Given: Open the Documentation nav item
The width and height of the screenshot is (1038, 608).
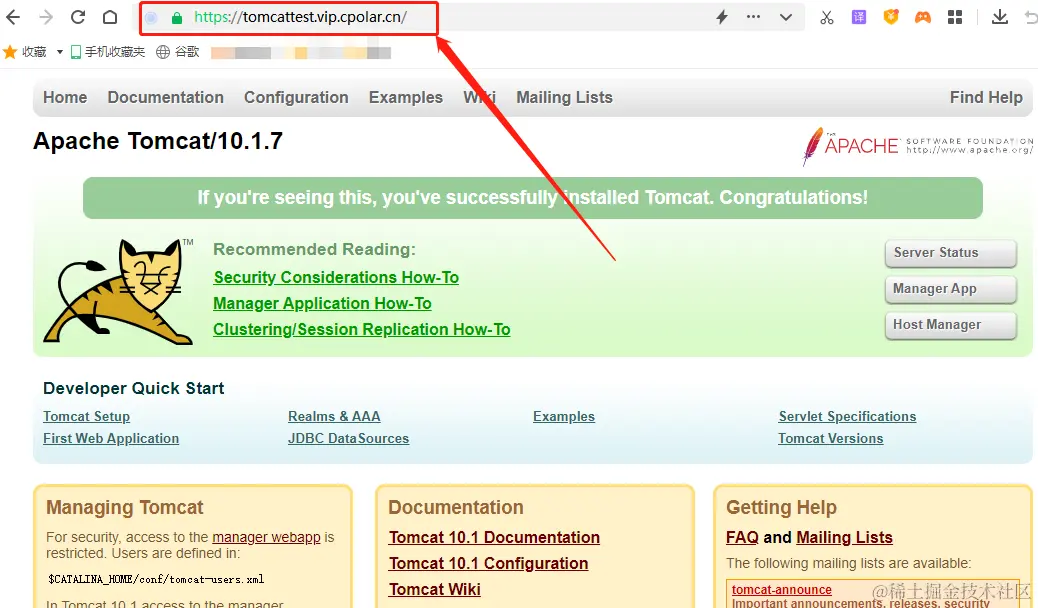Looking at the screenshot, I should tap(165, 97).
